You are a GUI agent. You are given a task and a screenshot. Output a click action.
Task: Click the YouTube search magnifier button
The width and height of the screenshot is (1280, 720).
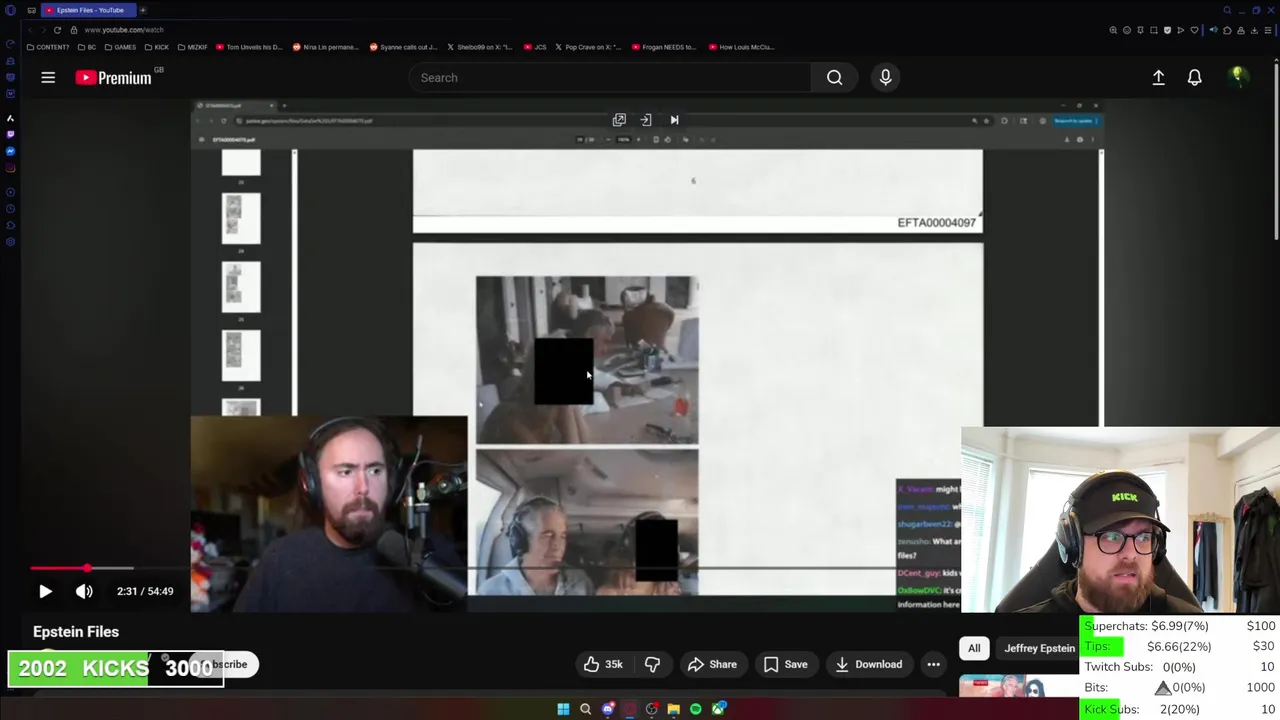click(x=834, y=77)
